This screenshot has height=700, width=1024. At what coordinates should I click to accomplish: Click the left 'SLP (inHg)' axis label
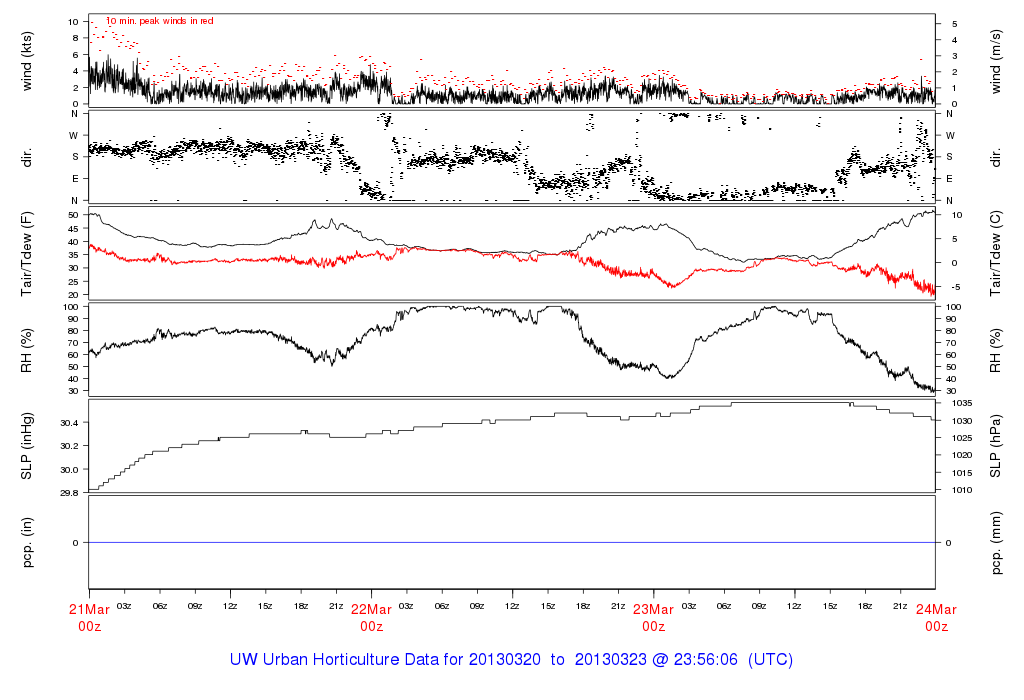27,446
